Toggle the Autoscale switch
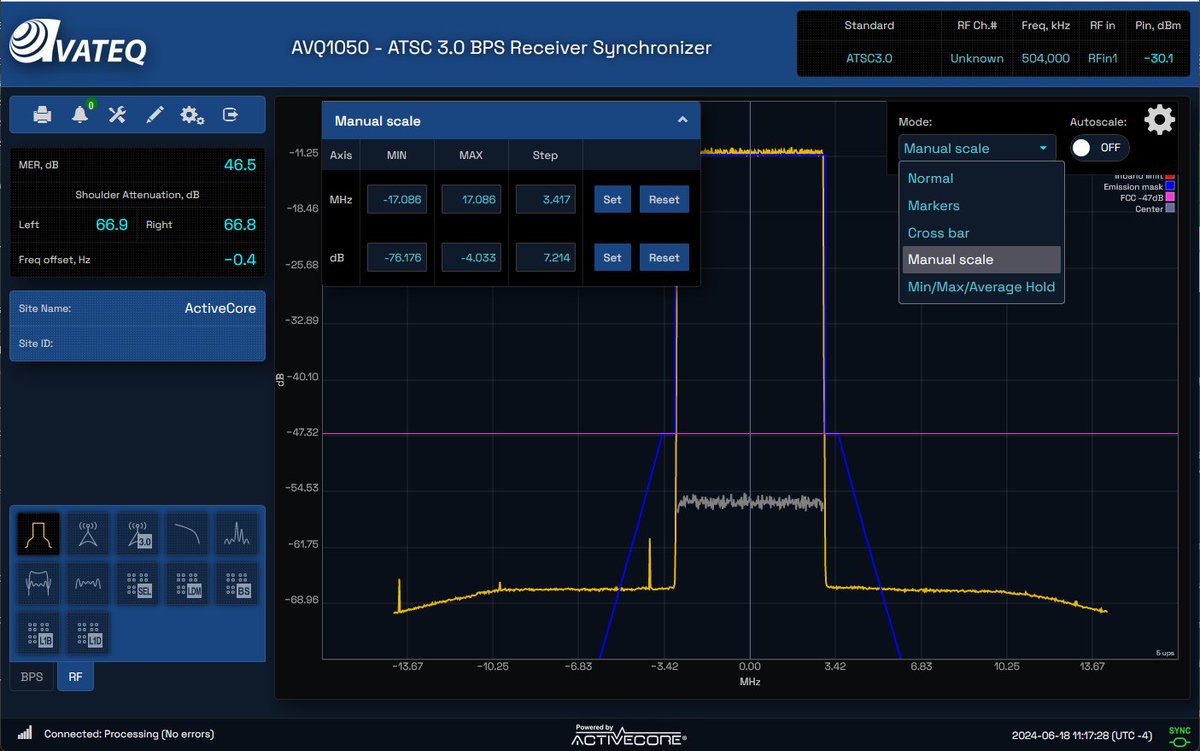This screenshot has width=1200, height=751. [x=1099, y=148]
